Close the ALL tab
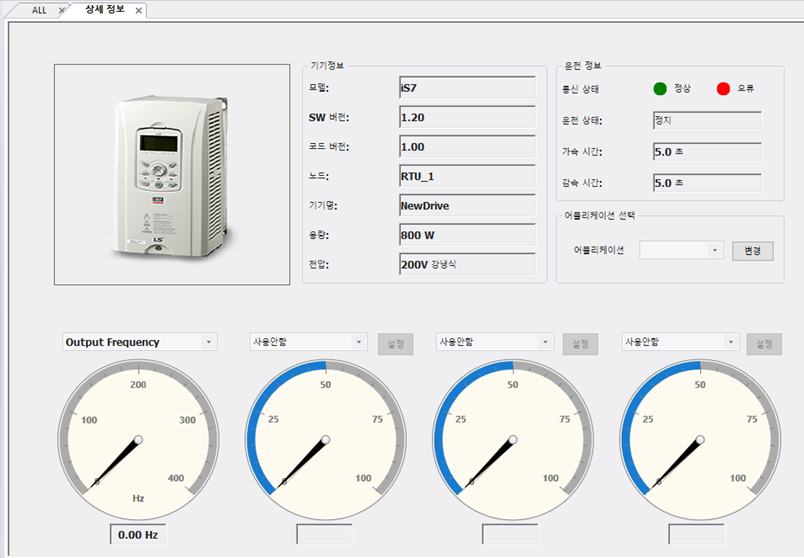This screenshot has width=804, height=558. point(62,10)
